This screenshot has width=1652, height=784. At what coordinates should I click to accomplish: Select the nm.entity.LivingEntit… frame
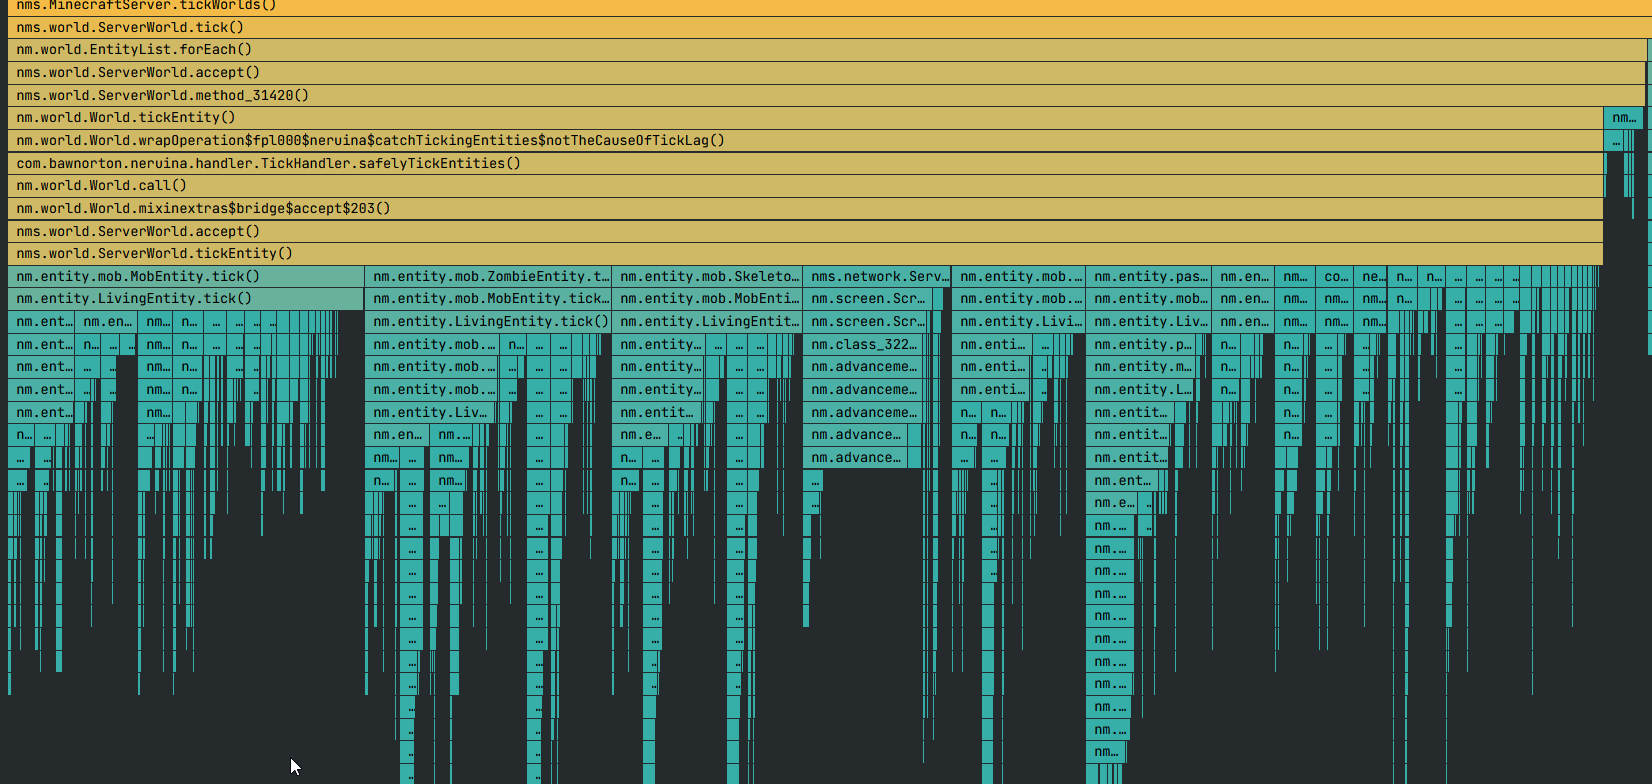coord(707,322)
